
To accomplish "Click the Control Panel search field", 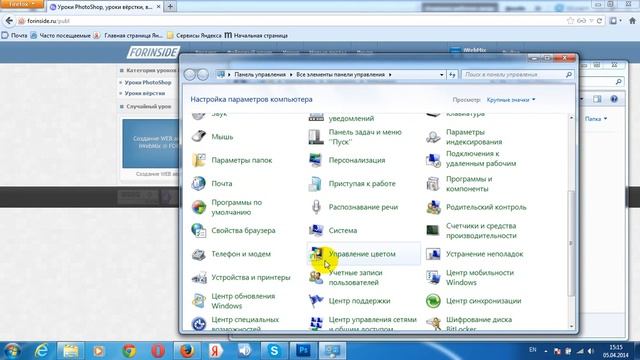I will point(518,75).
